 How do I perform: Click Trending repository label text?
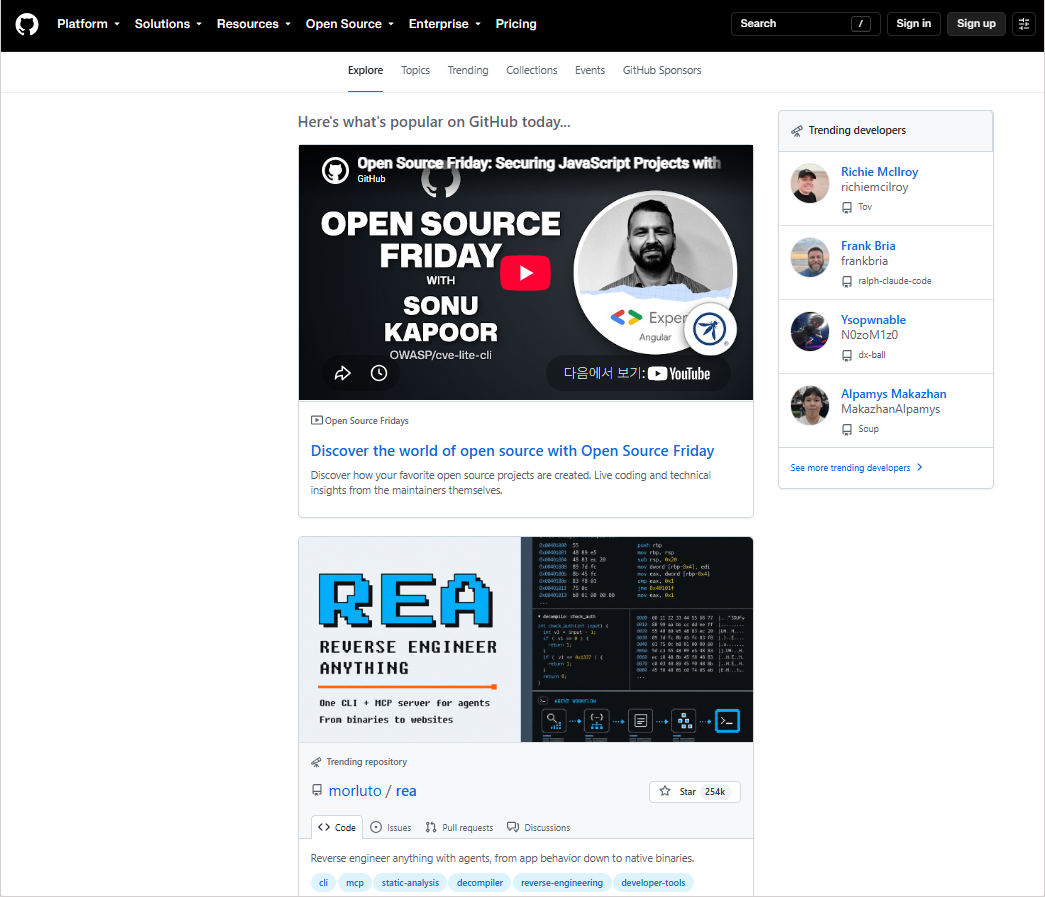(366, 762)
